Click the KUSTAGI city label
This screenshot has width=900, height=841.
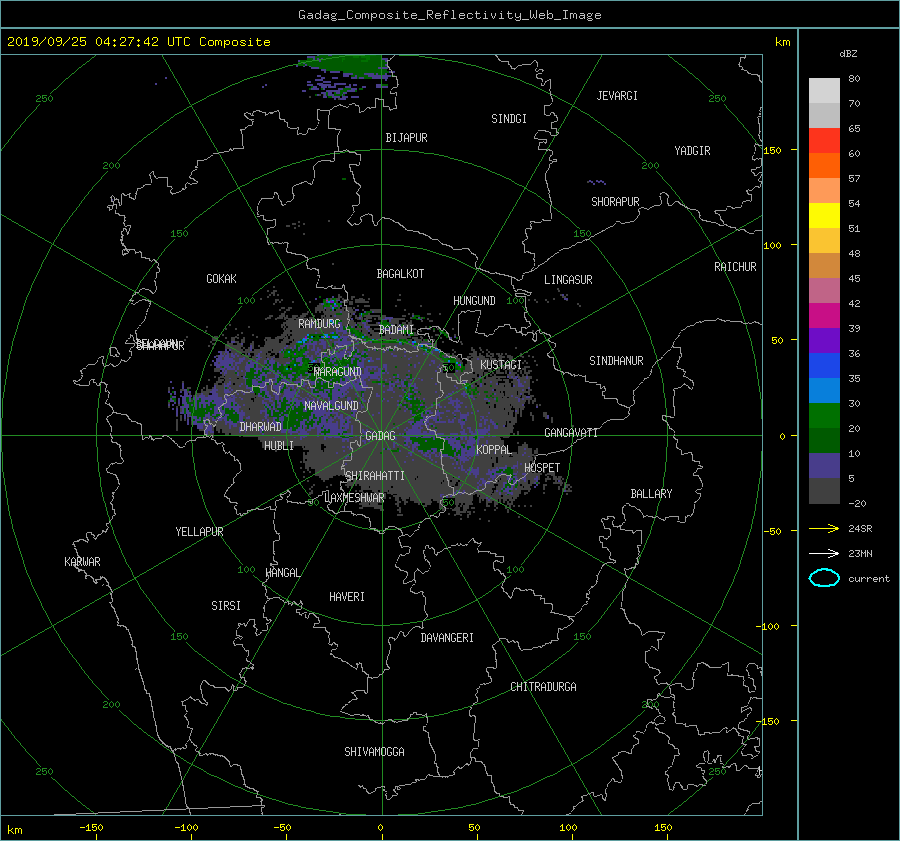point(501,365)
